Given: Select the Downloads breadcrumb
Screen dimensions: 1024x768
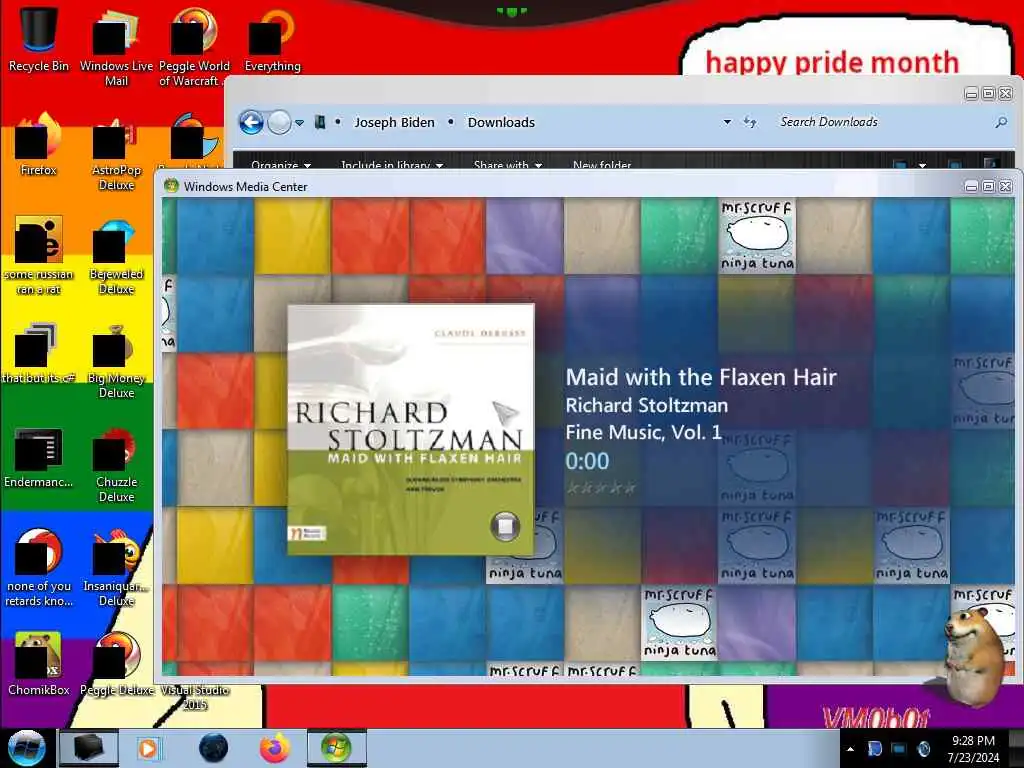Looking at the screenshot, I should point(501,122).
